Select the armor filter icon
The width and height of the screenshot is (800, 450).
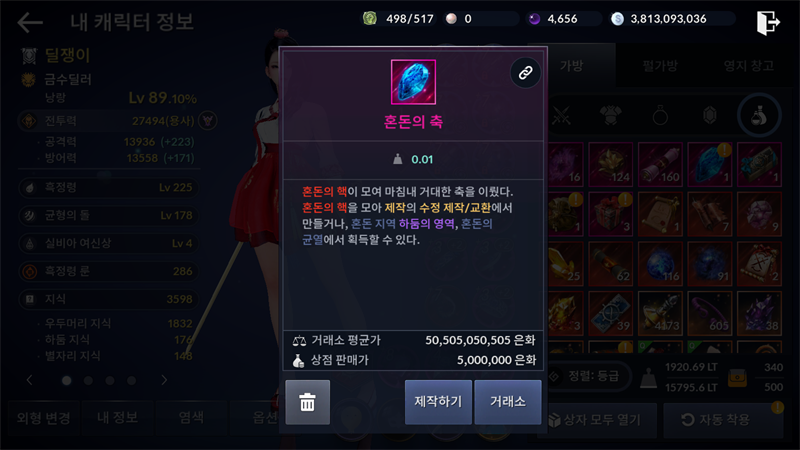point(610,116)
